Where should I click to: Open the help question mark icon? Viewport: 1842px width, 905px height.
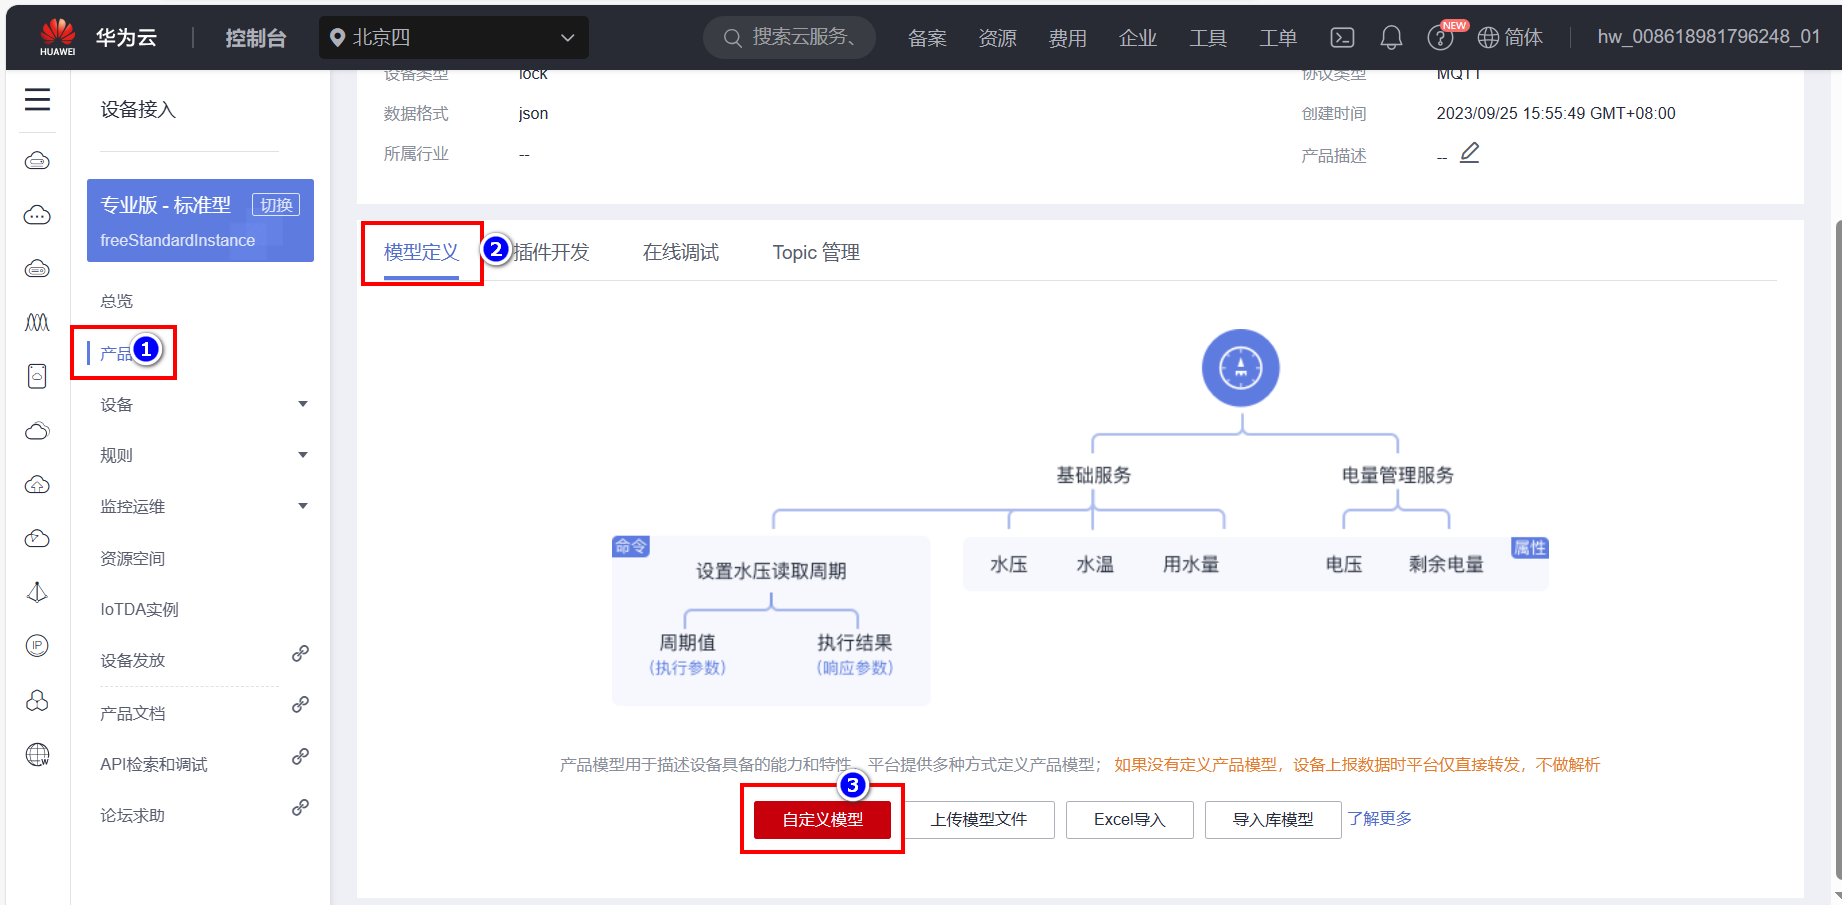[x=1440, y=38]
